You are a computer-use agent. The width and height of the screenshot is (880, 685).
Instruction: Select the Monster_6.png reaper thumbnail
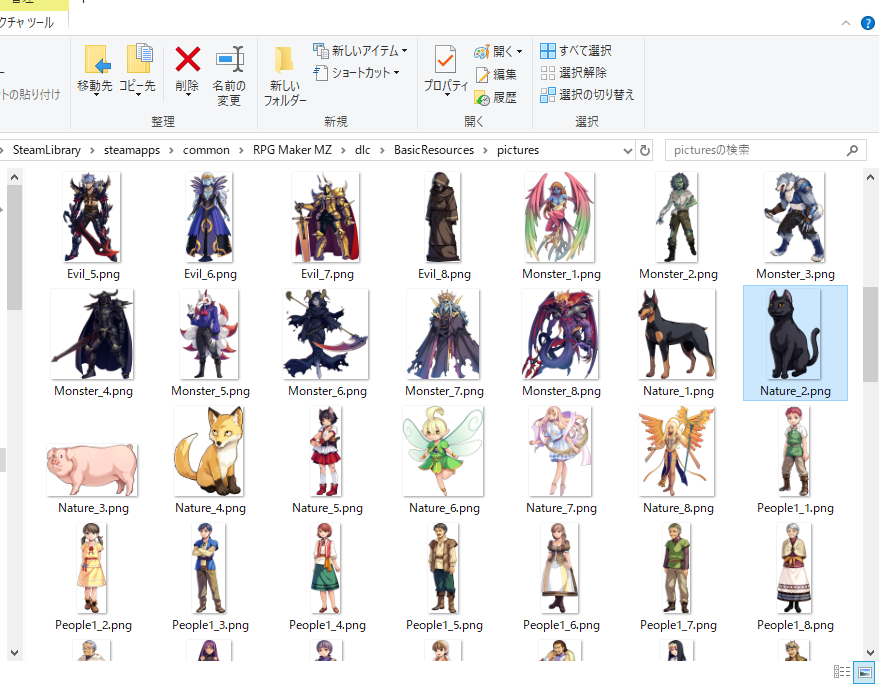click(x=326, y=334)
